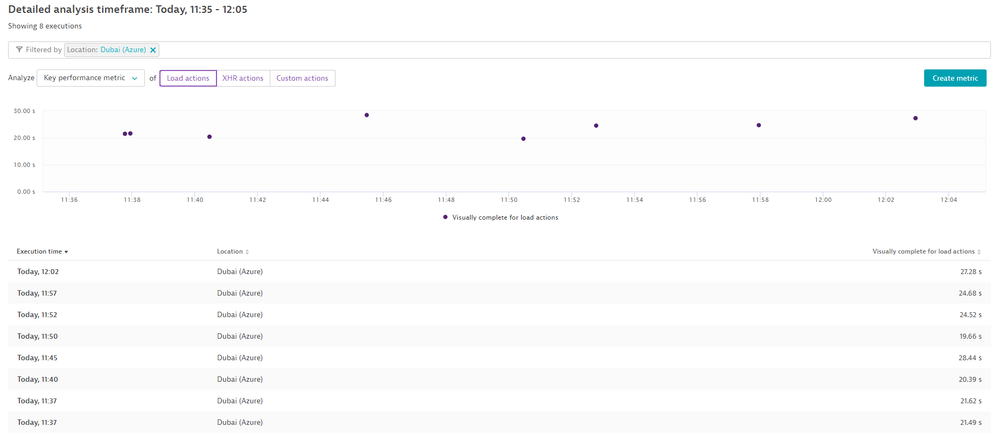Toggle Visually complete legend series
This screenshot has height=435, width=999.
coord(500,217)
